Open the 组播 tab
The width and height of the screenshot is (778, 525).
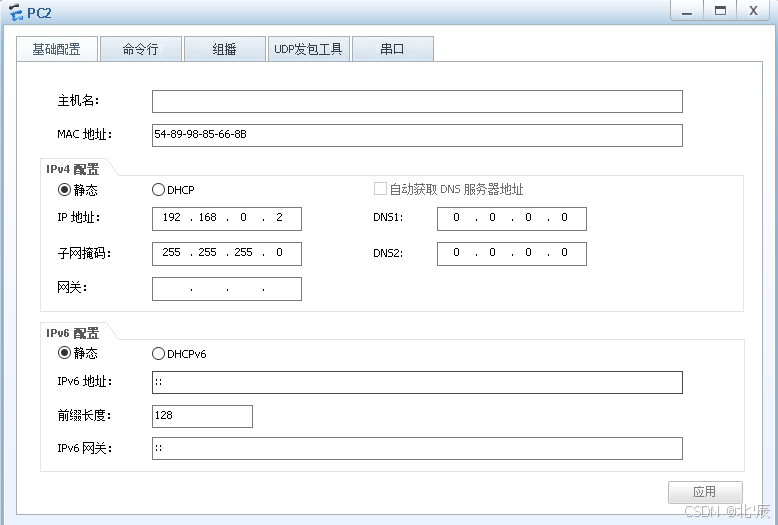pos(224,49)
